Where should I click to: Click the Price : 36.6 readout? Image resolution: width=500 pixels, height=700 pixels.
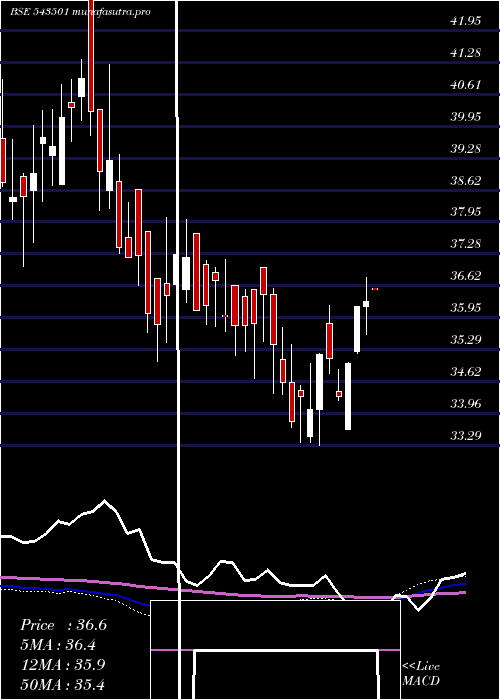pos(63,625)
